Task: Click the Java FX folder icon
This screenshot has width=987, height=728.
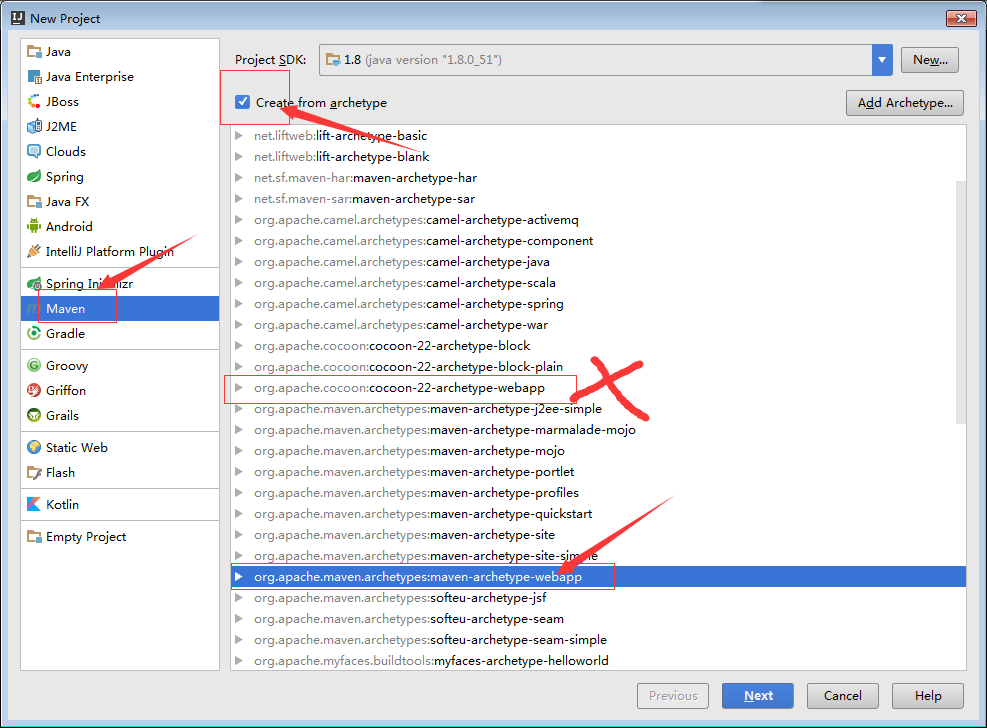Action: pos(34,201)
